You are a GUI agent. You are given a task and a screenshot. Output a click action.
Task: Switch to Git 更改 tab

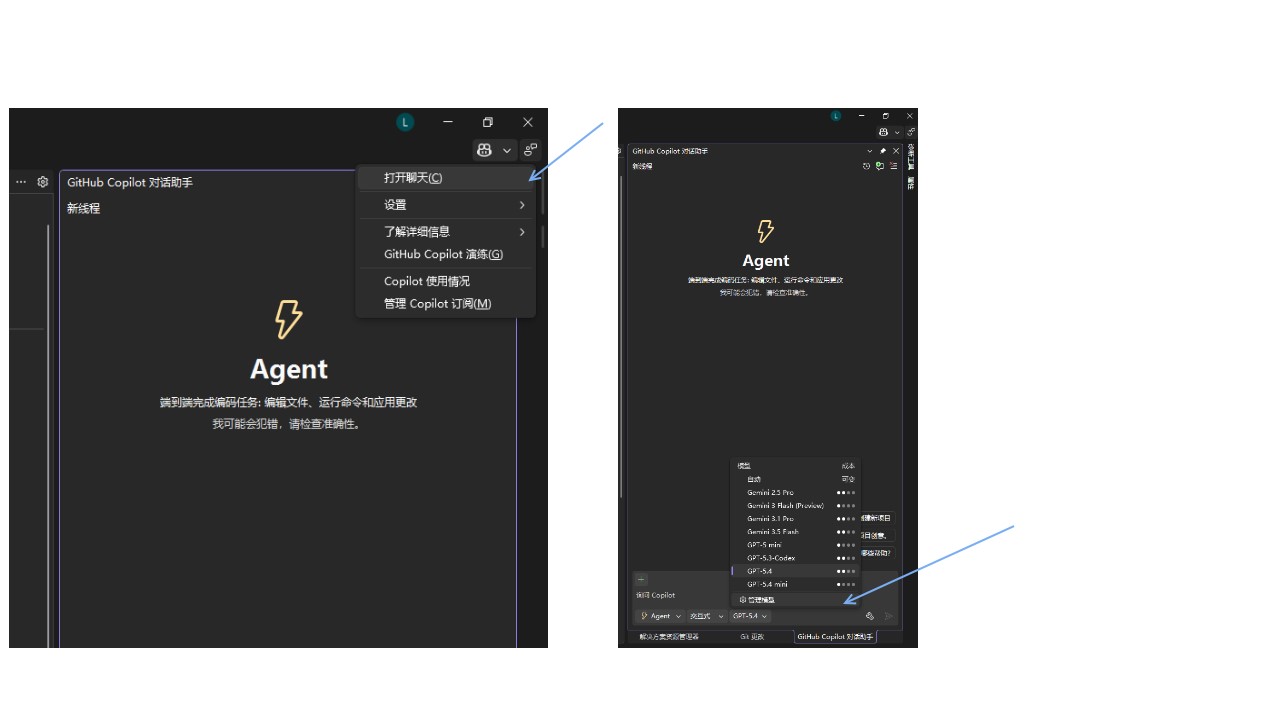coord(752,637)
